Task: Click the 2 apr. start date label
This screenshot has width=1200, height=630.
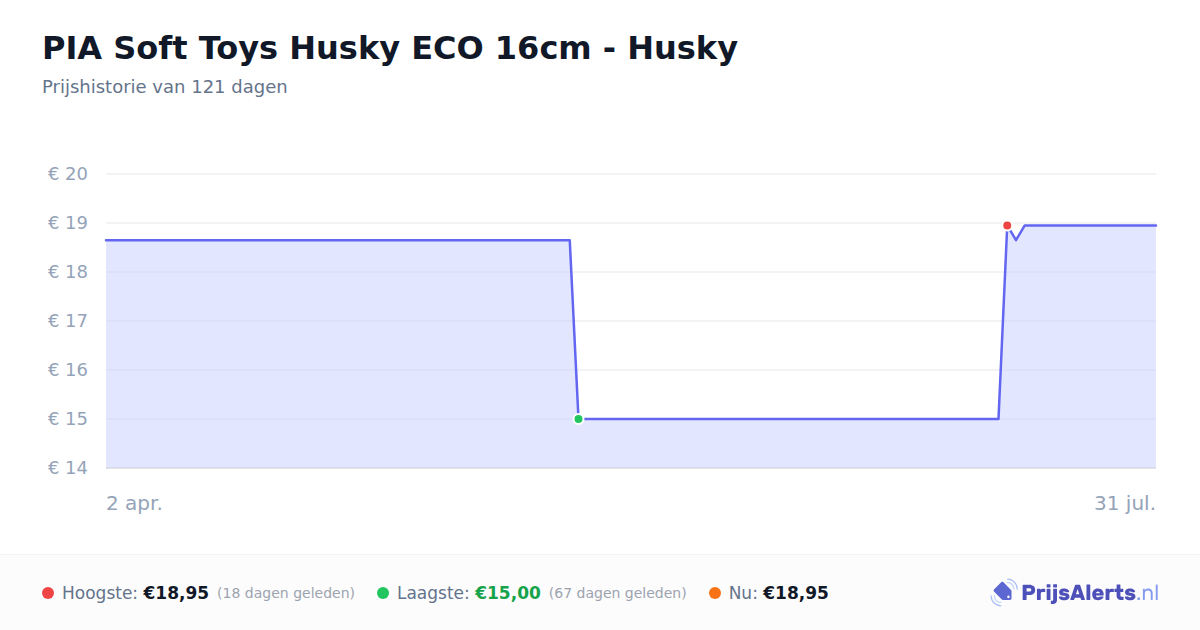Action: click(x=134, y=504)
